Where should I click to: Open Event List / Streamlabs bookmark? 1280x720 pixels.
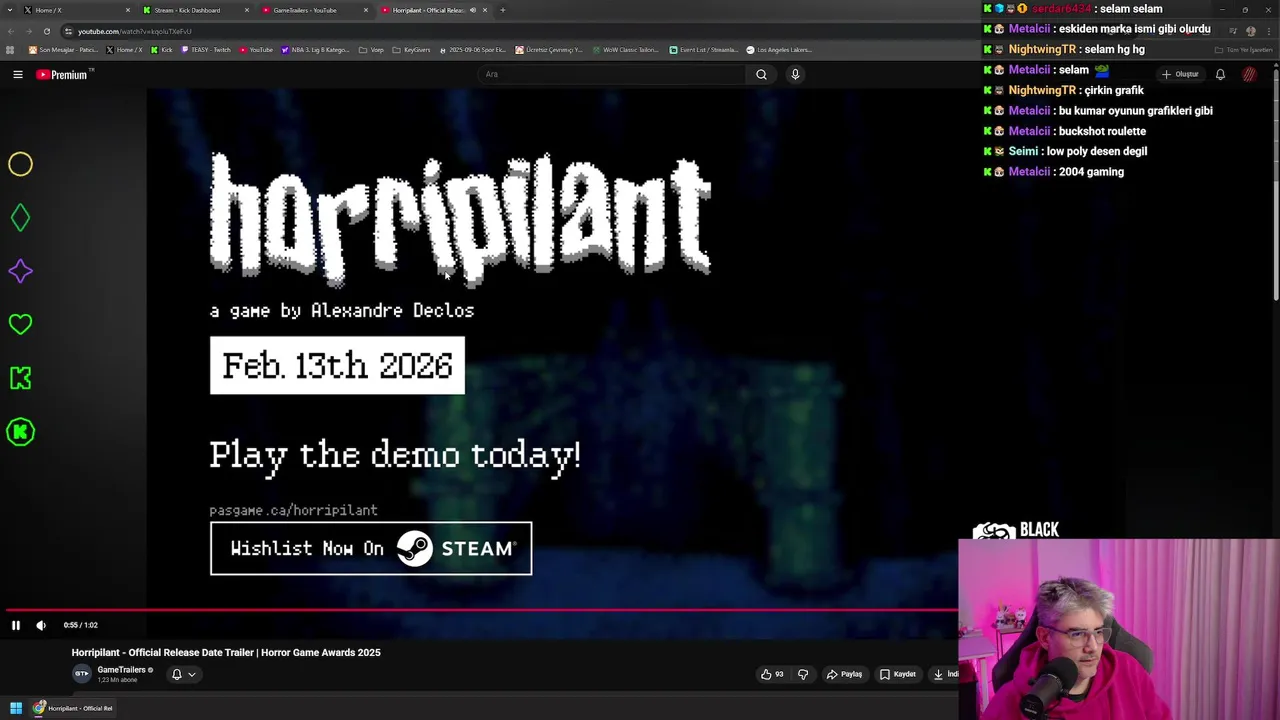[x=704, y=50]
